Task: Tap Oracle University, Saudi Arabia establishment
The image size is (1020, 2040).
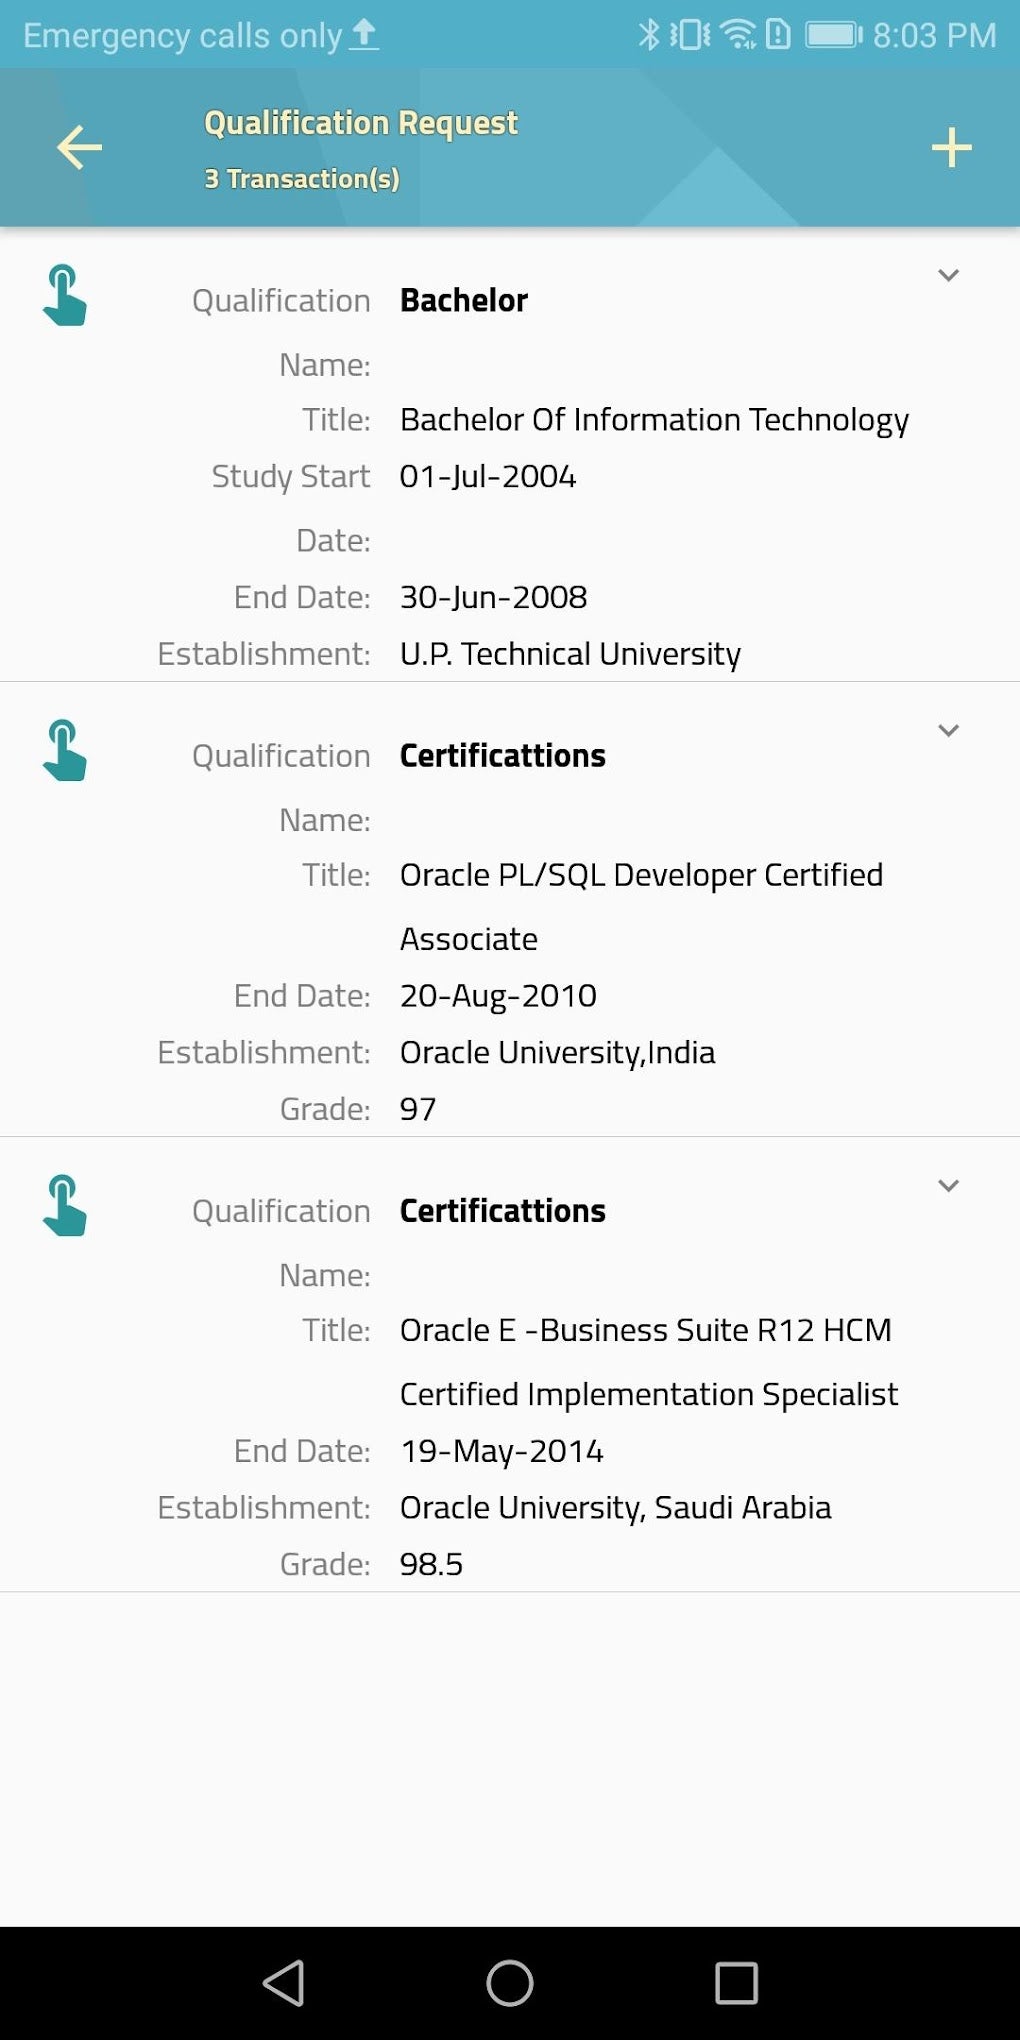Action: [615, 1508]
